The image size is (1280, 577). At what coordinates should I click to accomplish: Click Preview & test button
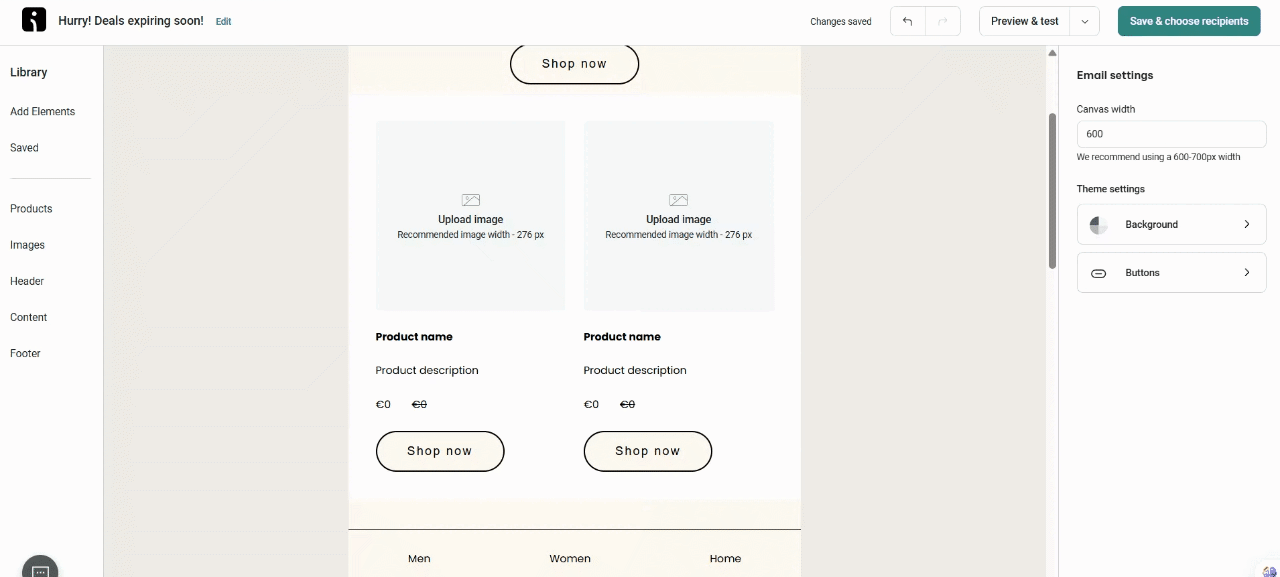[x=1024, y=21]
